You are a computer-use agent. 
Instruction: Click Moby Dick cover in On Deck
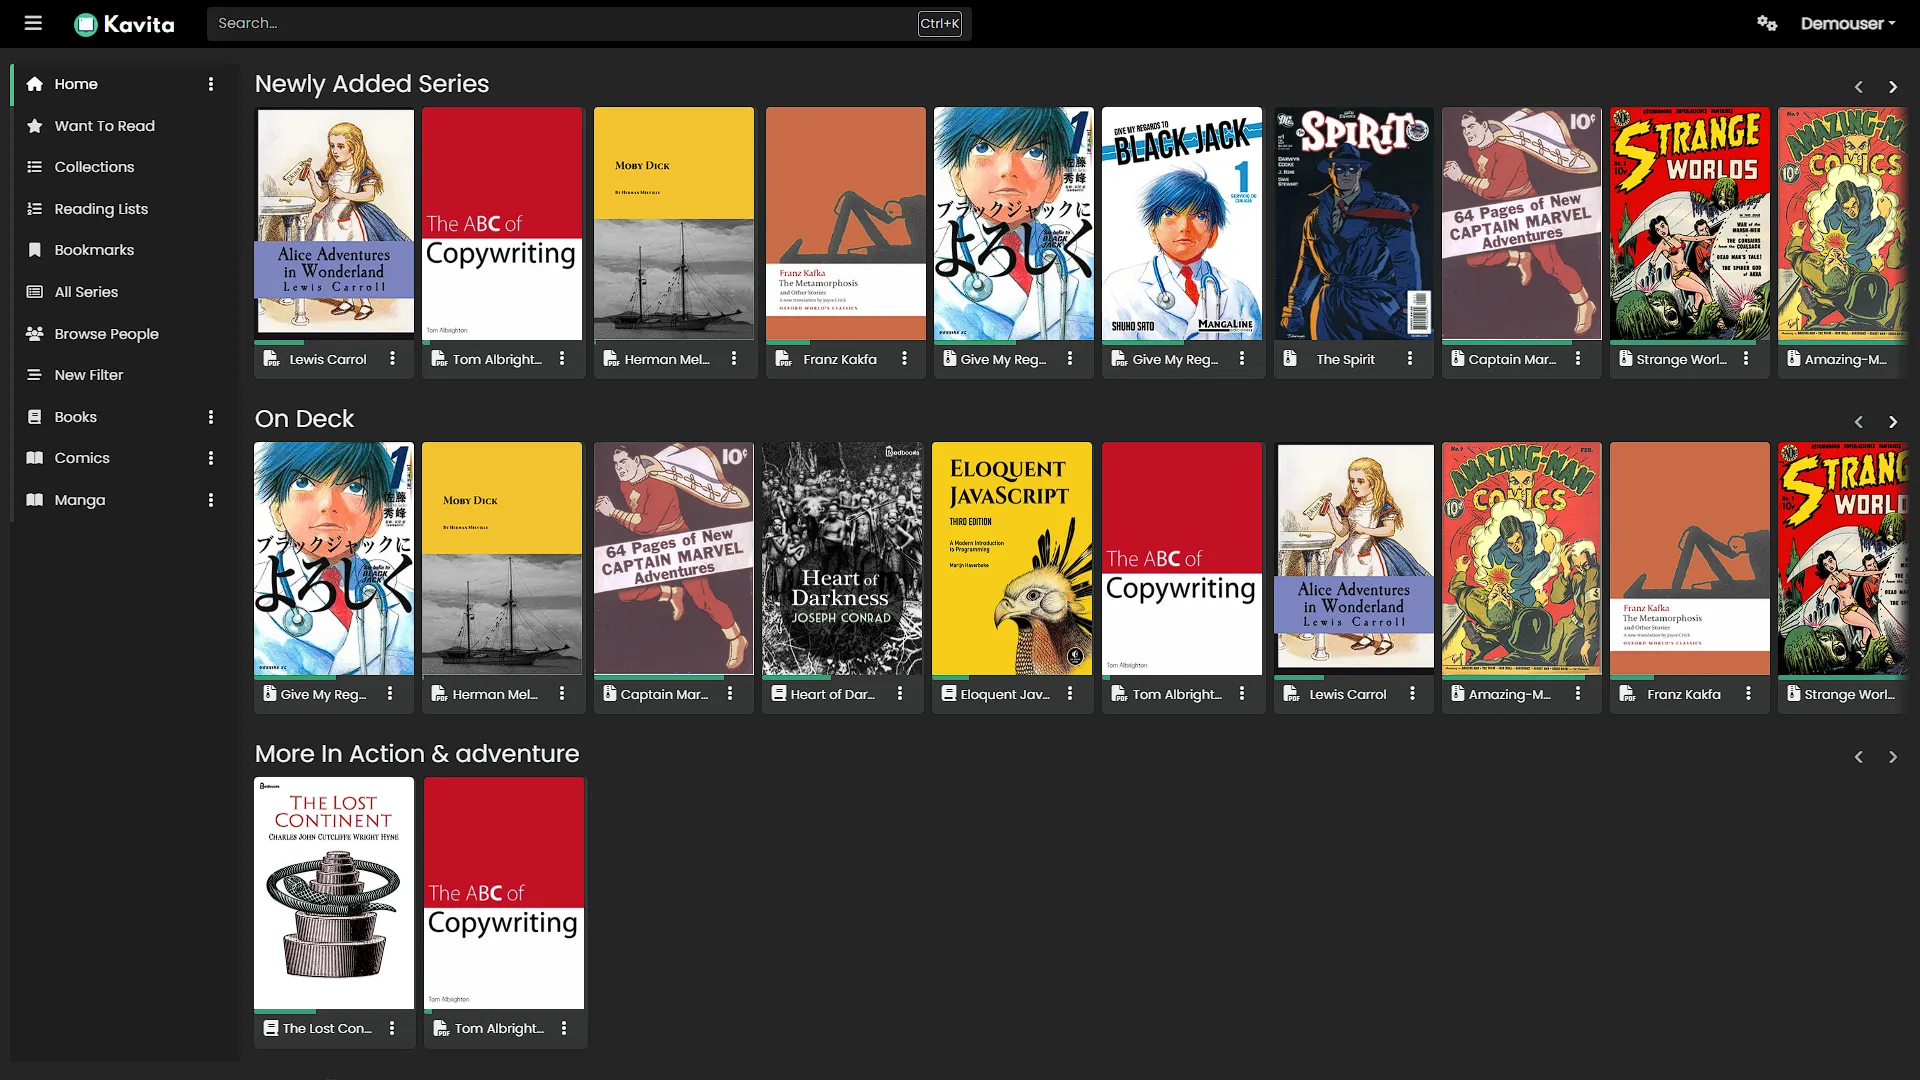coord(502,558)
